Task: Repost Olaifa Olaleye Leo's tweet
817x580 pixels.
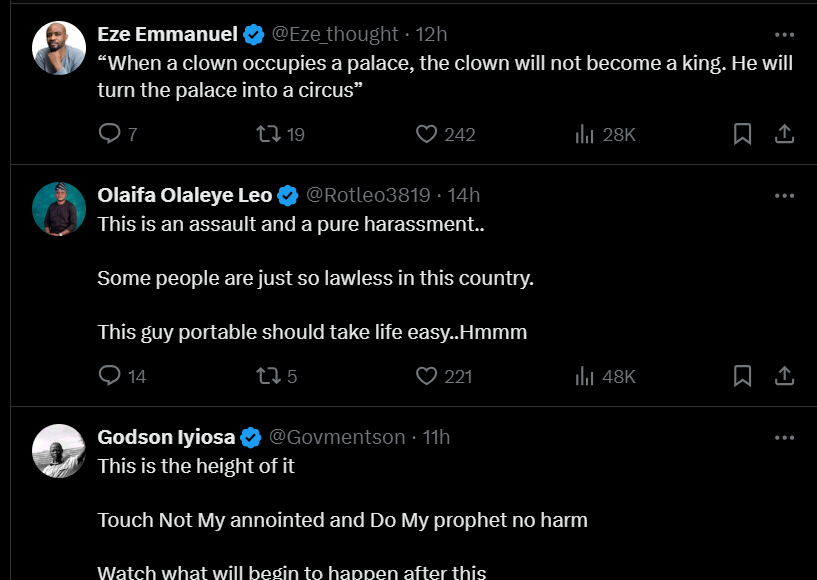Action: click(269, 376)
